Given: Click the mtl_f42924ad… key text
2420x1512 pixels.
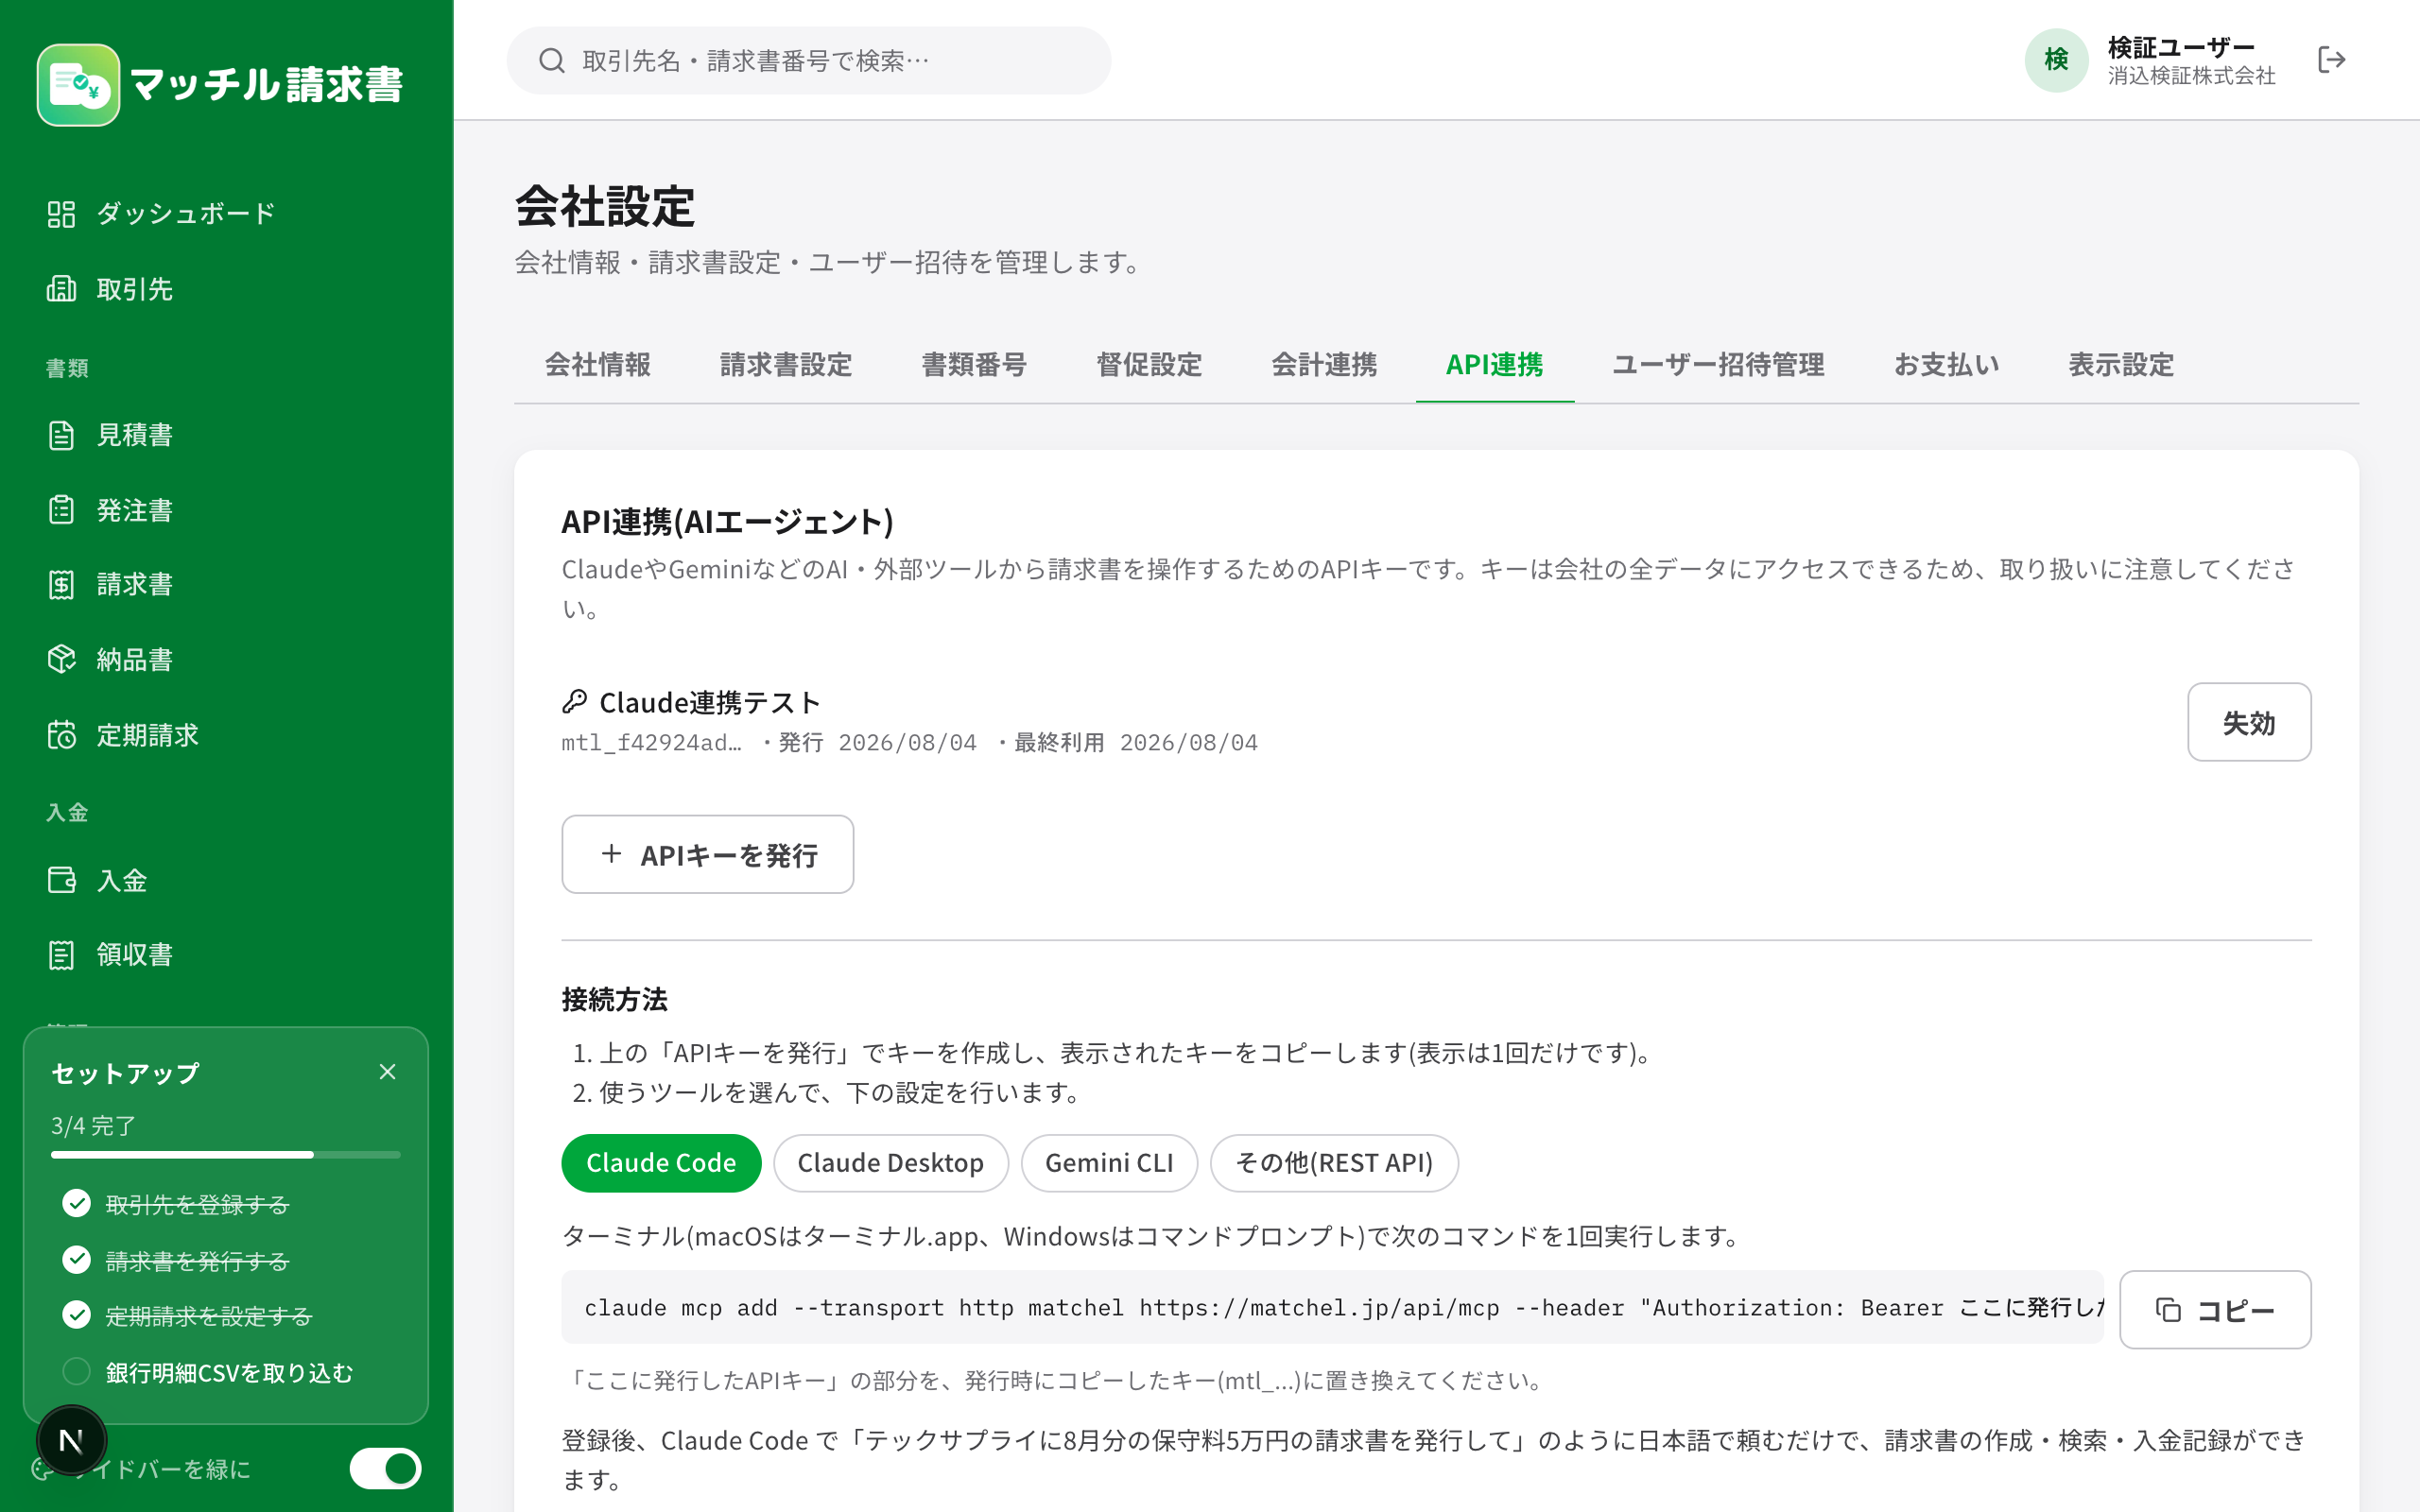Looking at the screenshot, I should (x=652, y=743).
